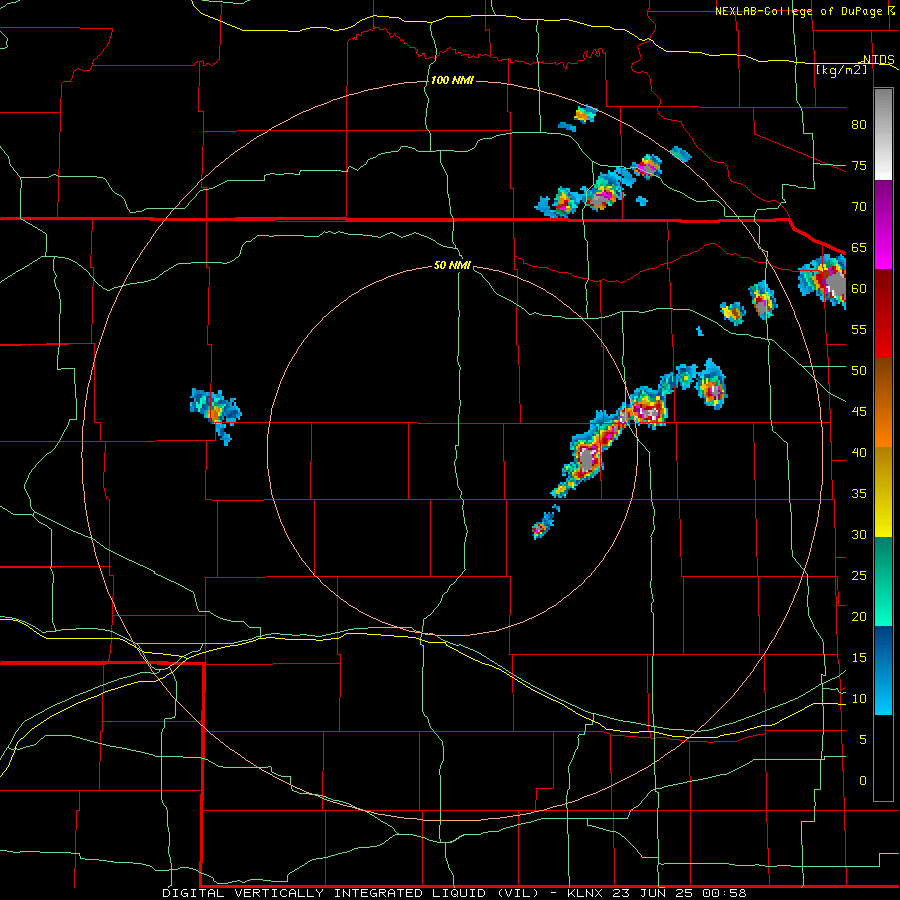Click the 70 value on the scale
This screenshot has height=900, width=900.
point(859,207)
